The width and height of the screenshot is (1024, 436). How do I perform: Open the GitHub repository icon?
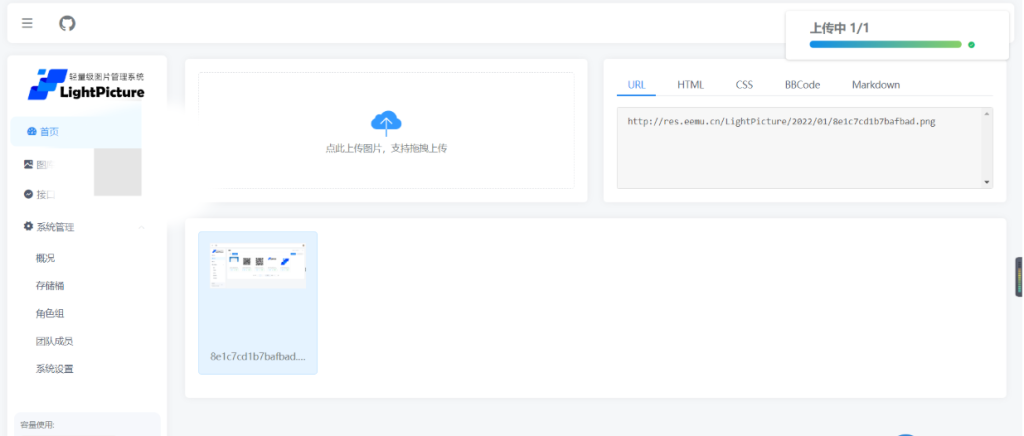point(67,23)
